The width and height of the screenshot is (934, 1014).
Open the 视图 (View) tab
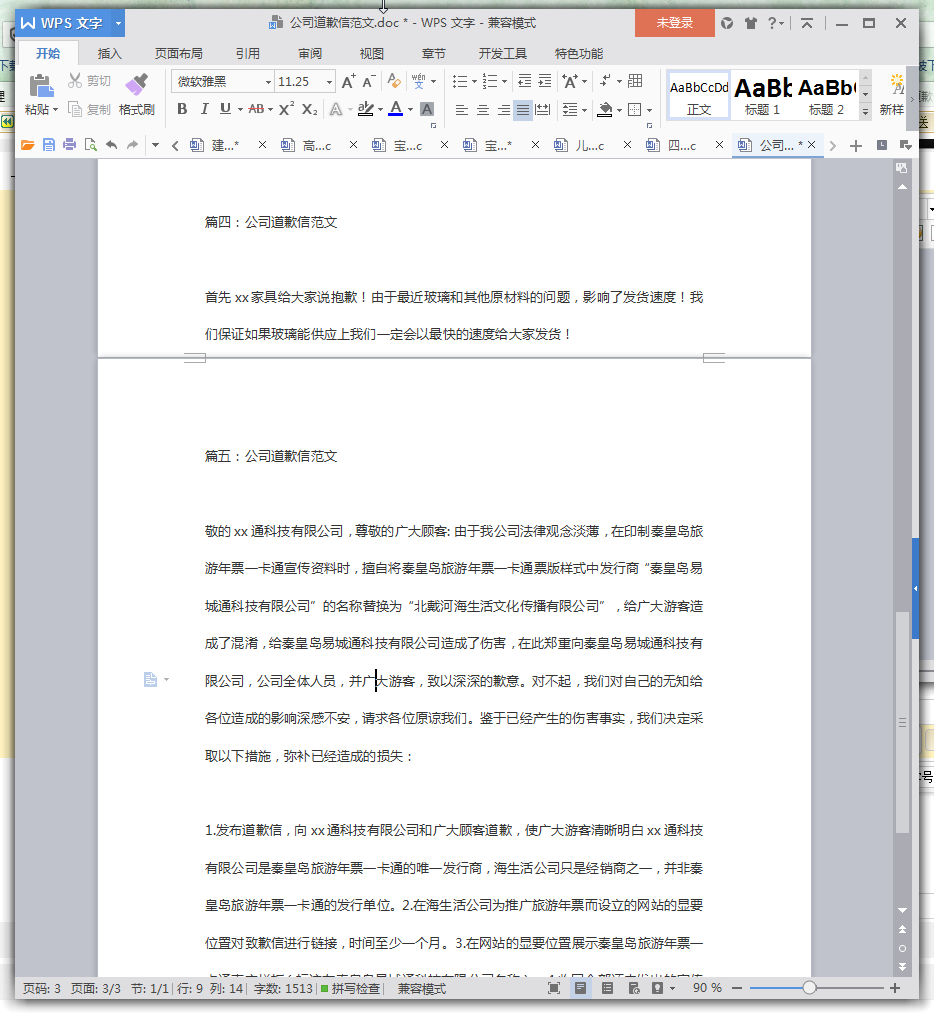(372, 54)
